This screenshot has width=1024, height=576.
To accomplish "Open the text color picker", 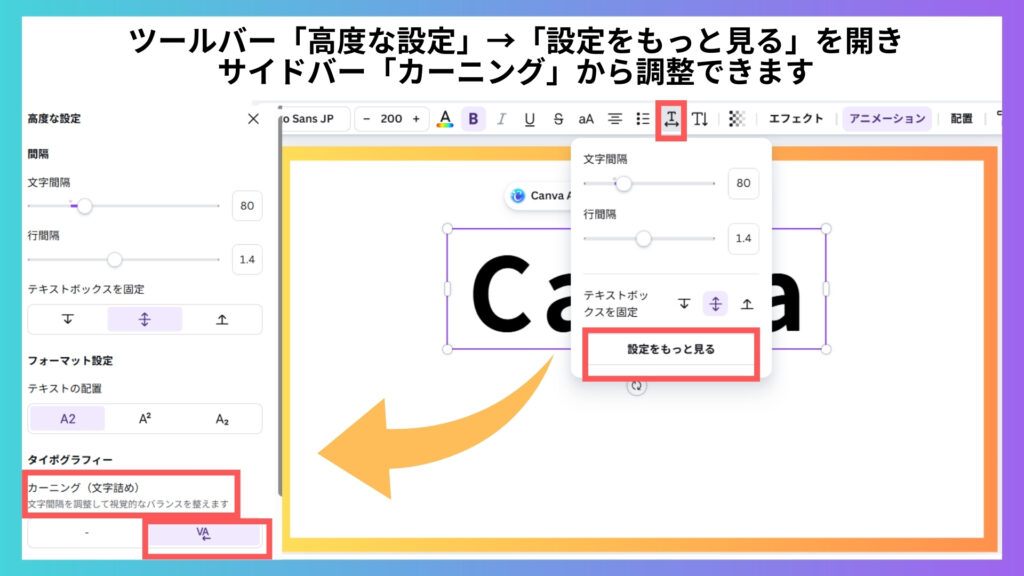I will tap(445, 119).
